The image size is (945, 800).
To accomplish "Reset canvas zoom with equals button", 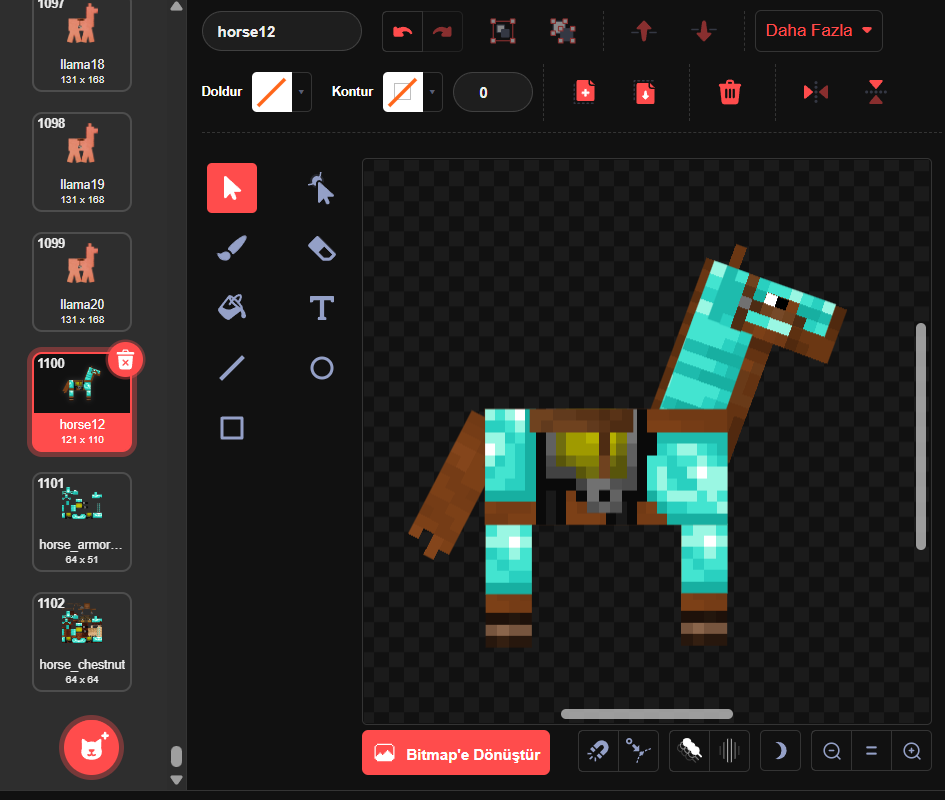I will 871,751.
